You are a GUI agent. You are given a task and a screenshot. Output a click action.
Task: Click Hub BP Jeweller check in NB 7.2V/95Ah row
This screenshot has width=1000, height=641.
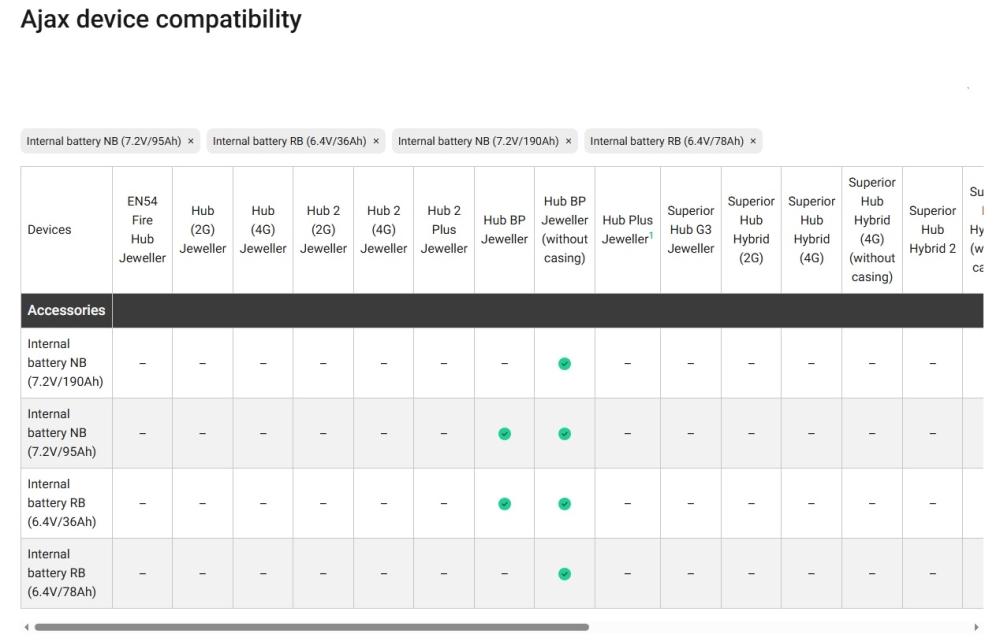click(504, 434)
